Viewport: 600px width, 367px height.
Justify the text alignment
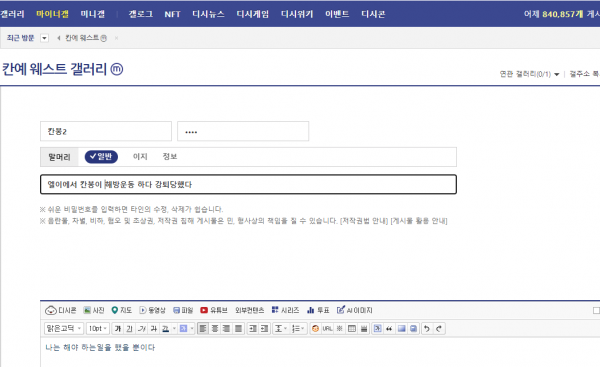coord(238,329)
